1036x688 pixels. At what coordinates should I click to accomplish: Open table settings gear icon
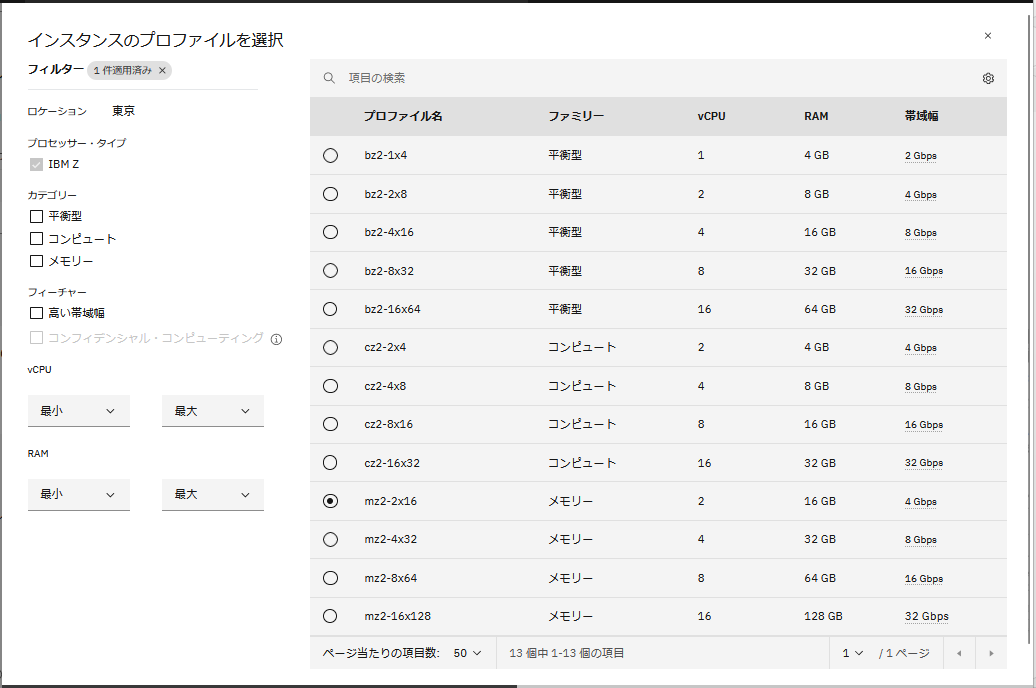(988, 79)
